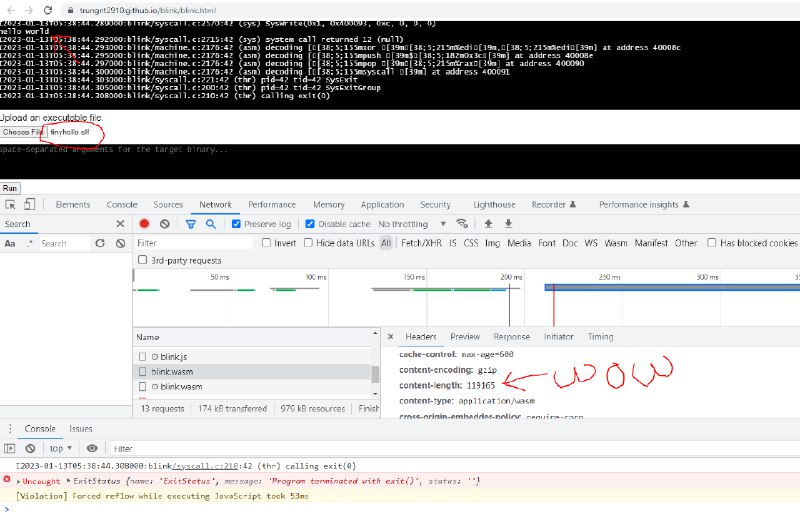Toggle match case Aa in search
The width and height of the screenshot is (800, 521).
(x=10, y=243)
